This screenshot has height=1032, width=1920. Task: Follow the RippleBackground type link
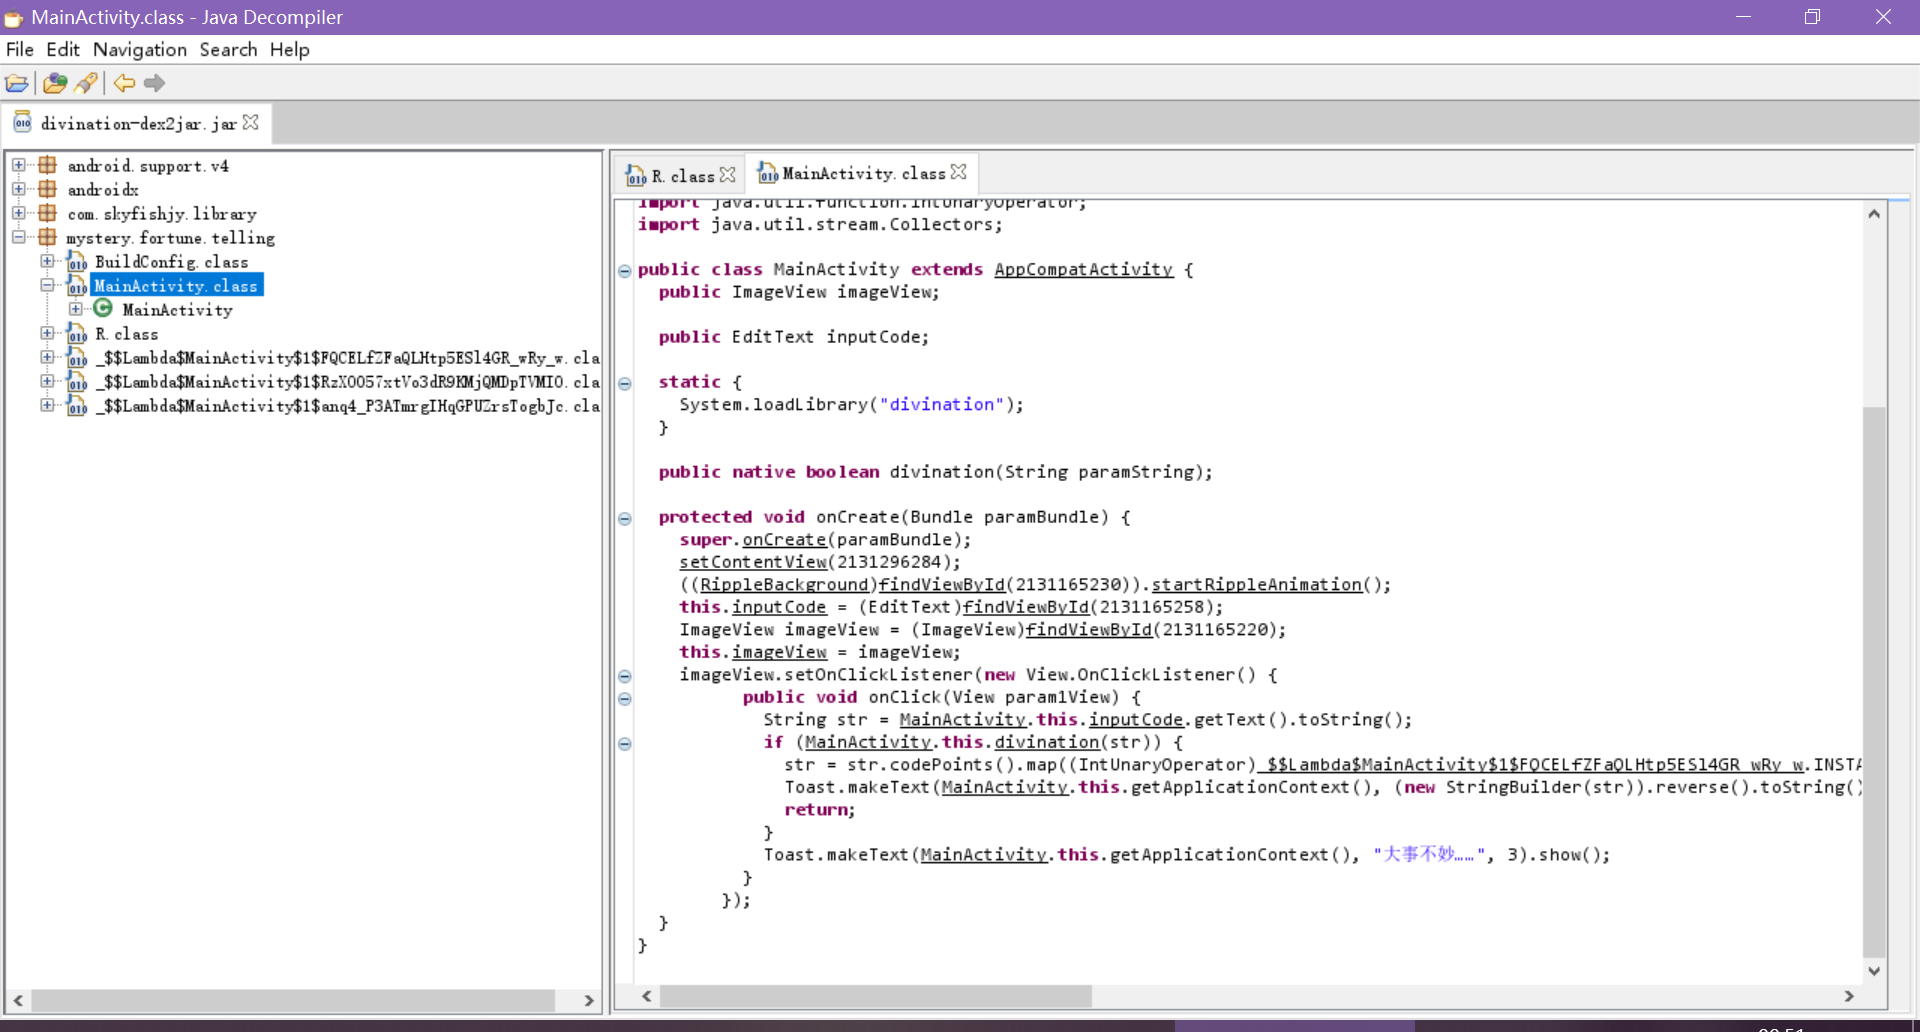point(784,584)
